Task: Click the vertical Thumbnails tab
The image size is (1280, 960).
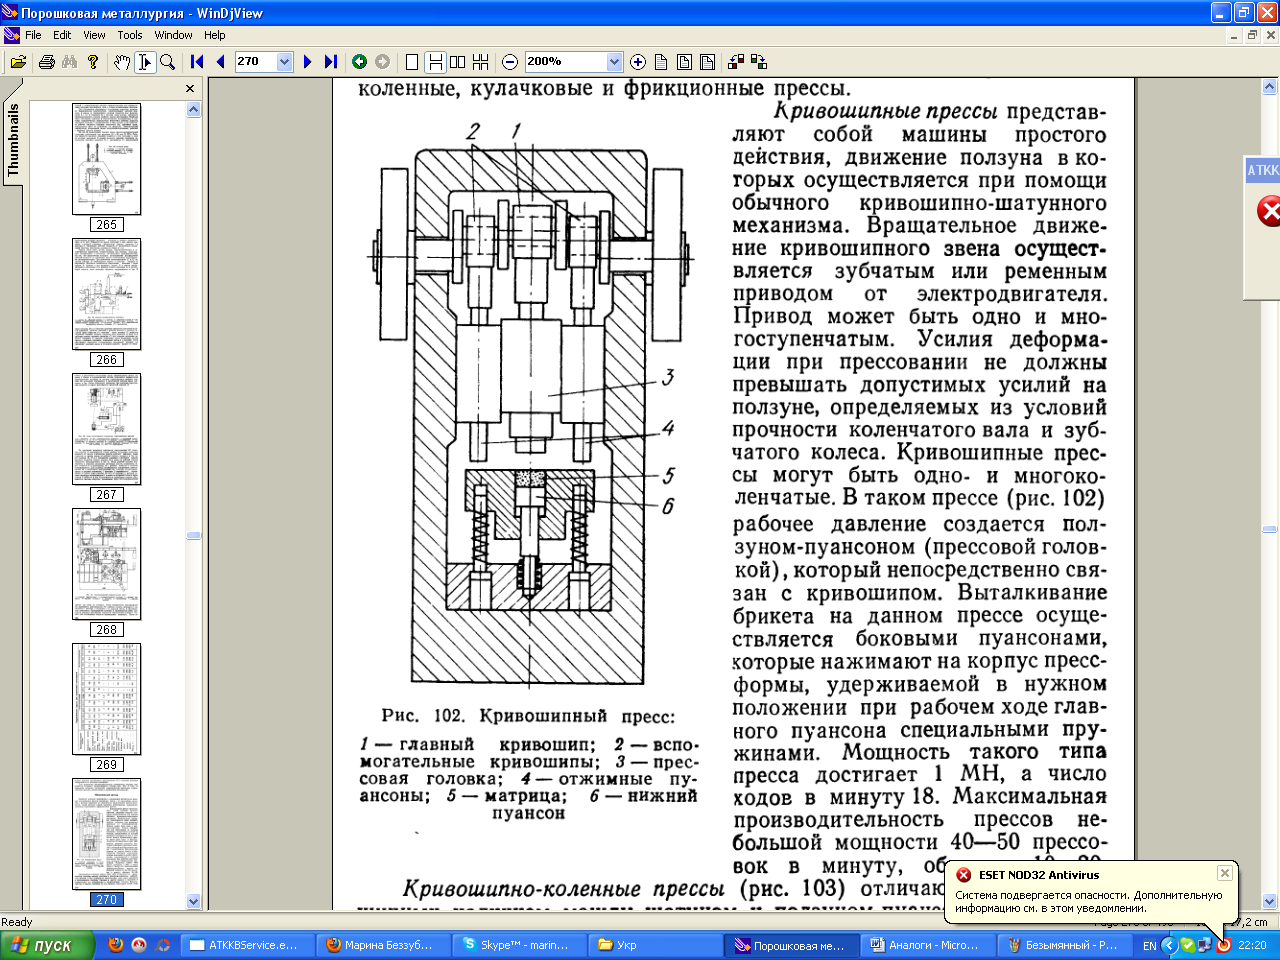Action: (x=13, y=140)
